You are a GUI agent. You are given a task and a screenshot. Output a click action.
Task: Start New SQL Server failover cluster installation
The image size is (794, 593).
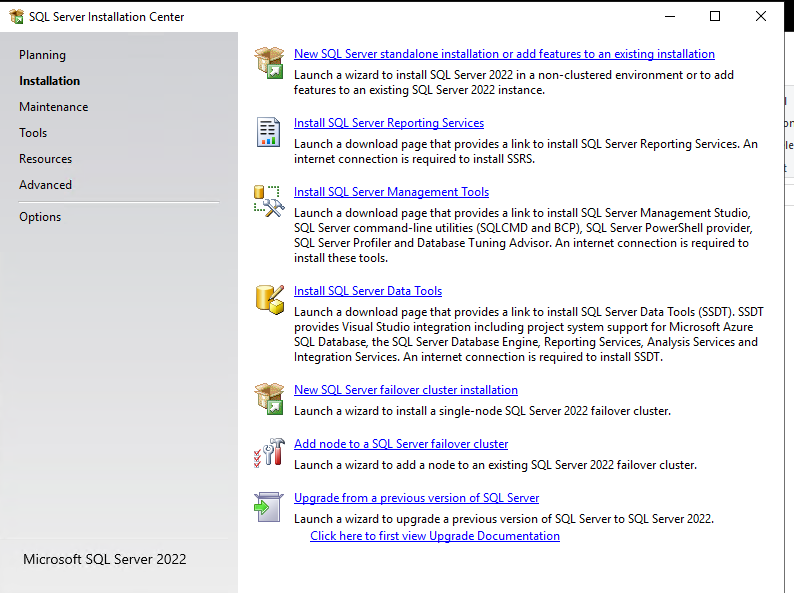click(x=406, y=390)
